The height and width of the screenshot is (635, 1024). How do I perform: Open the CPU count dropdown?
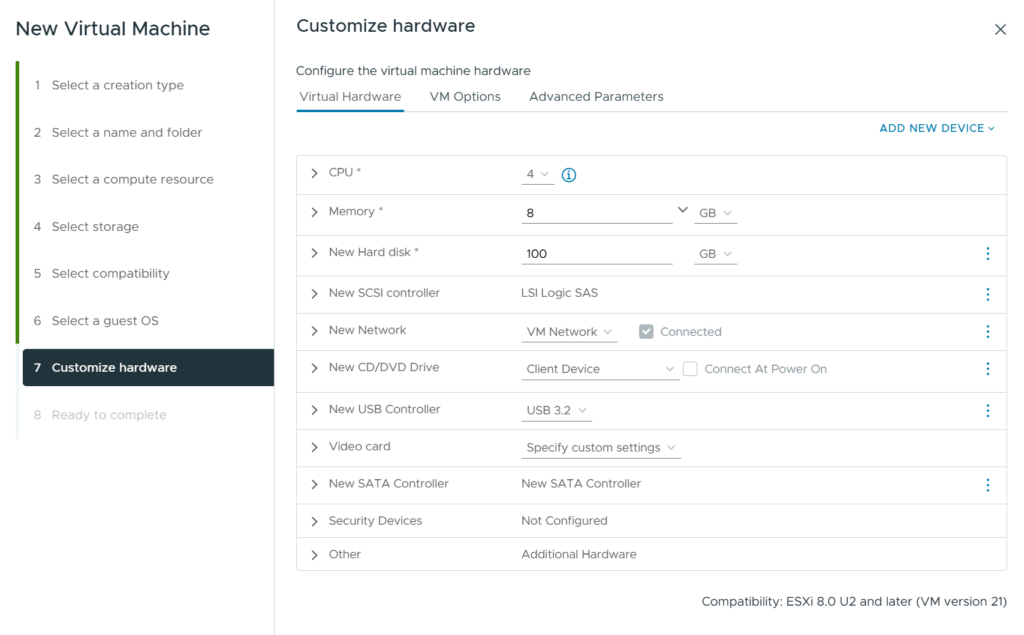[537, 174]
